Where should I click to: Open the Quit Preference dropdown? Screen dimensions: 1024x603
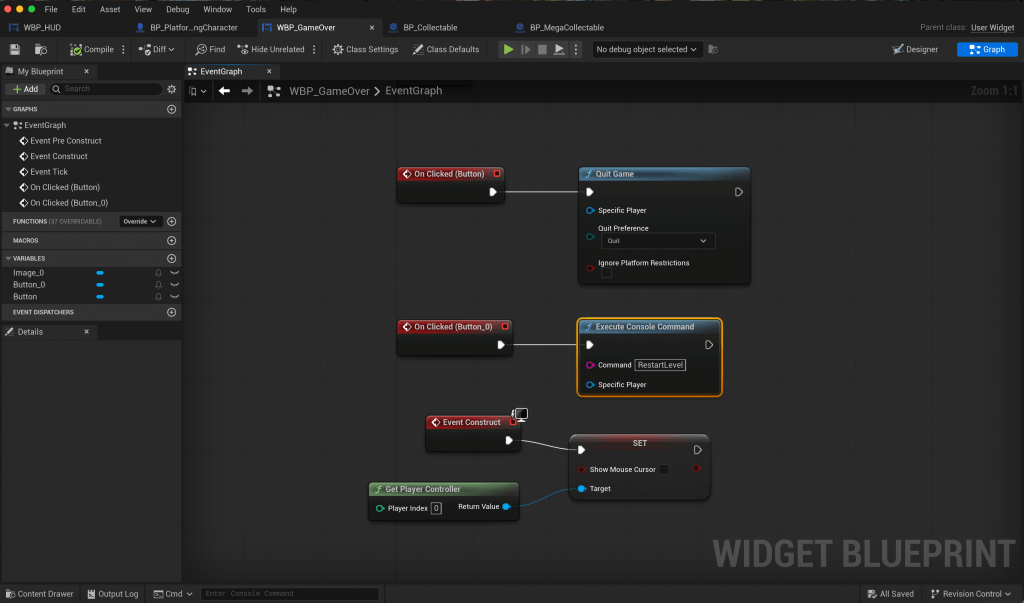point(657,241)
